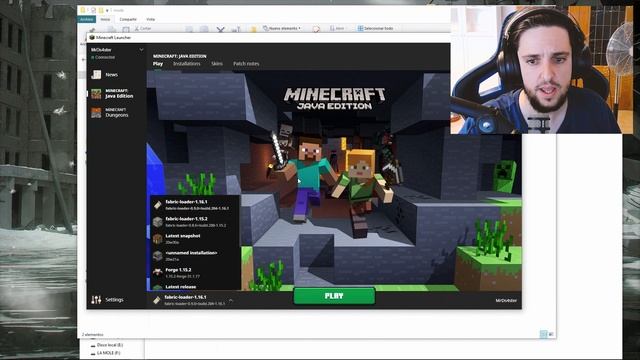Open launcher Settings

(x=107, y=300)
